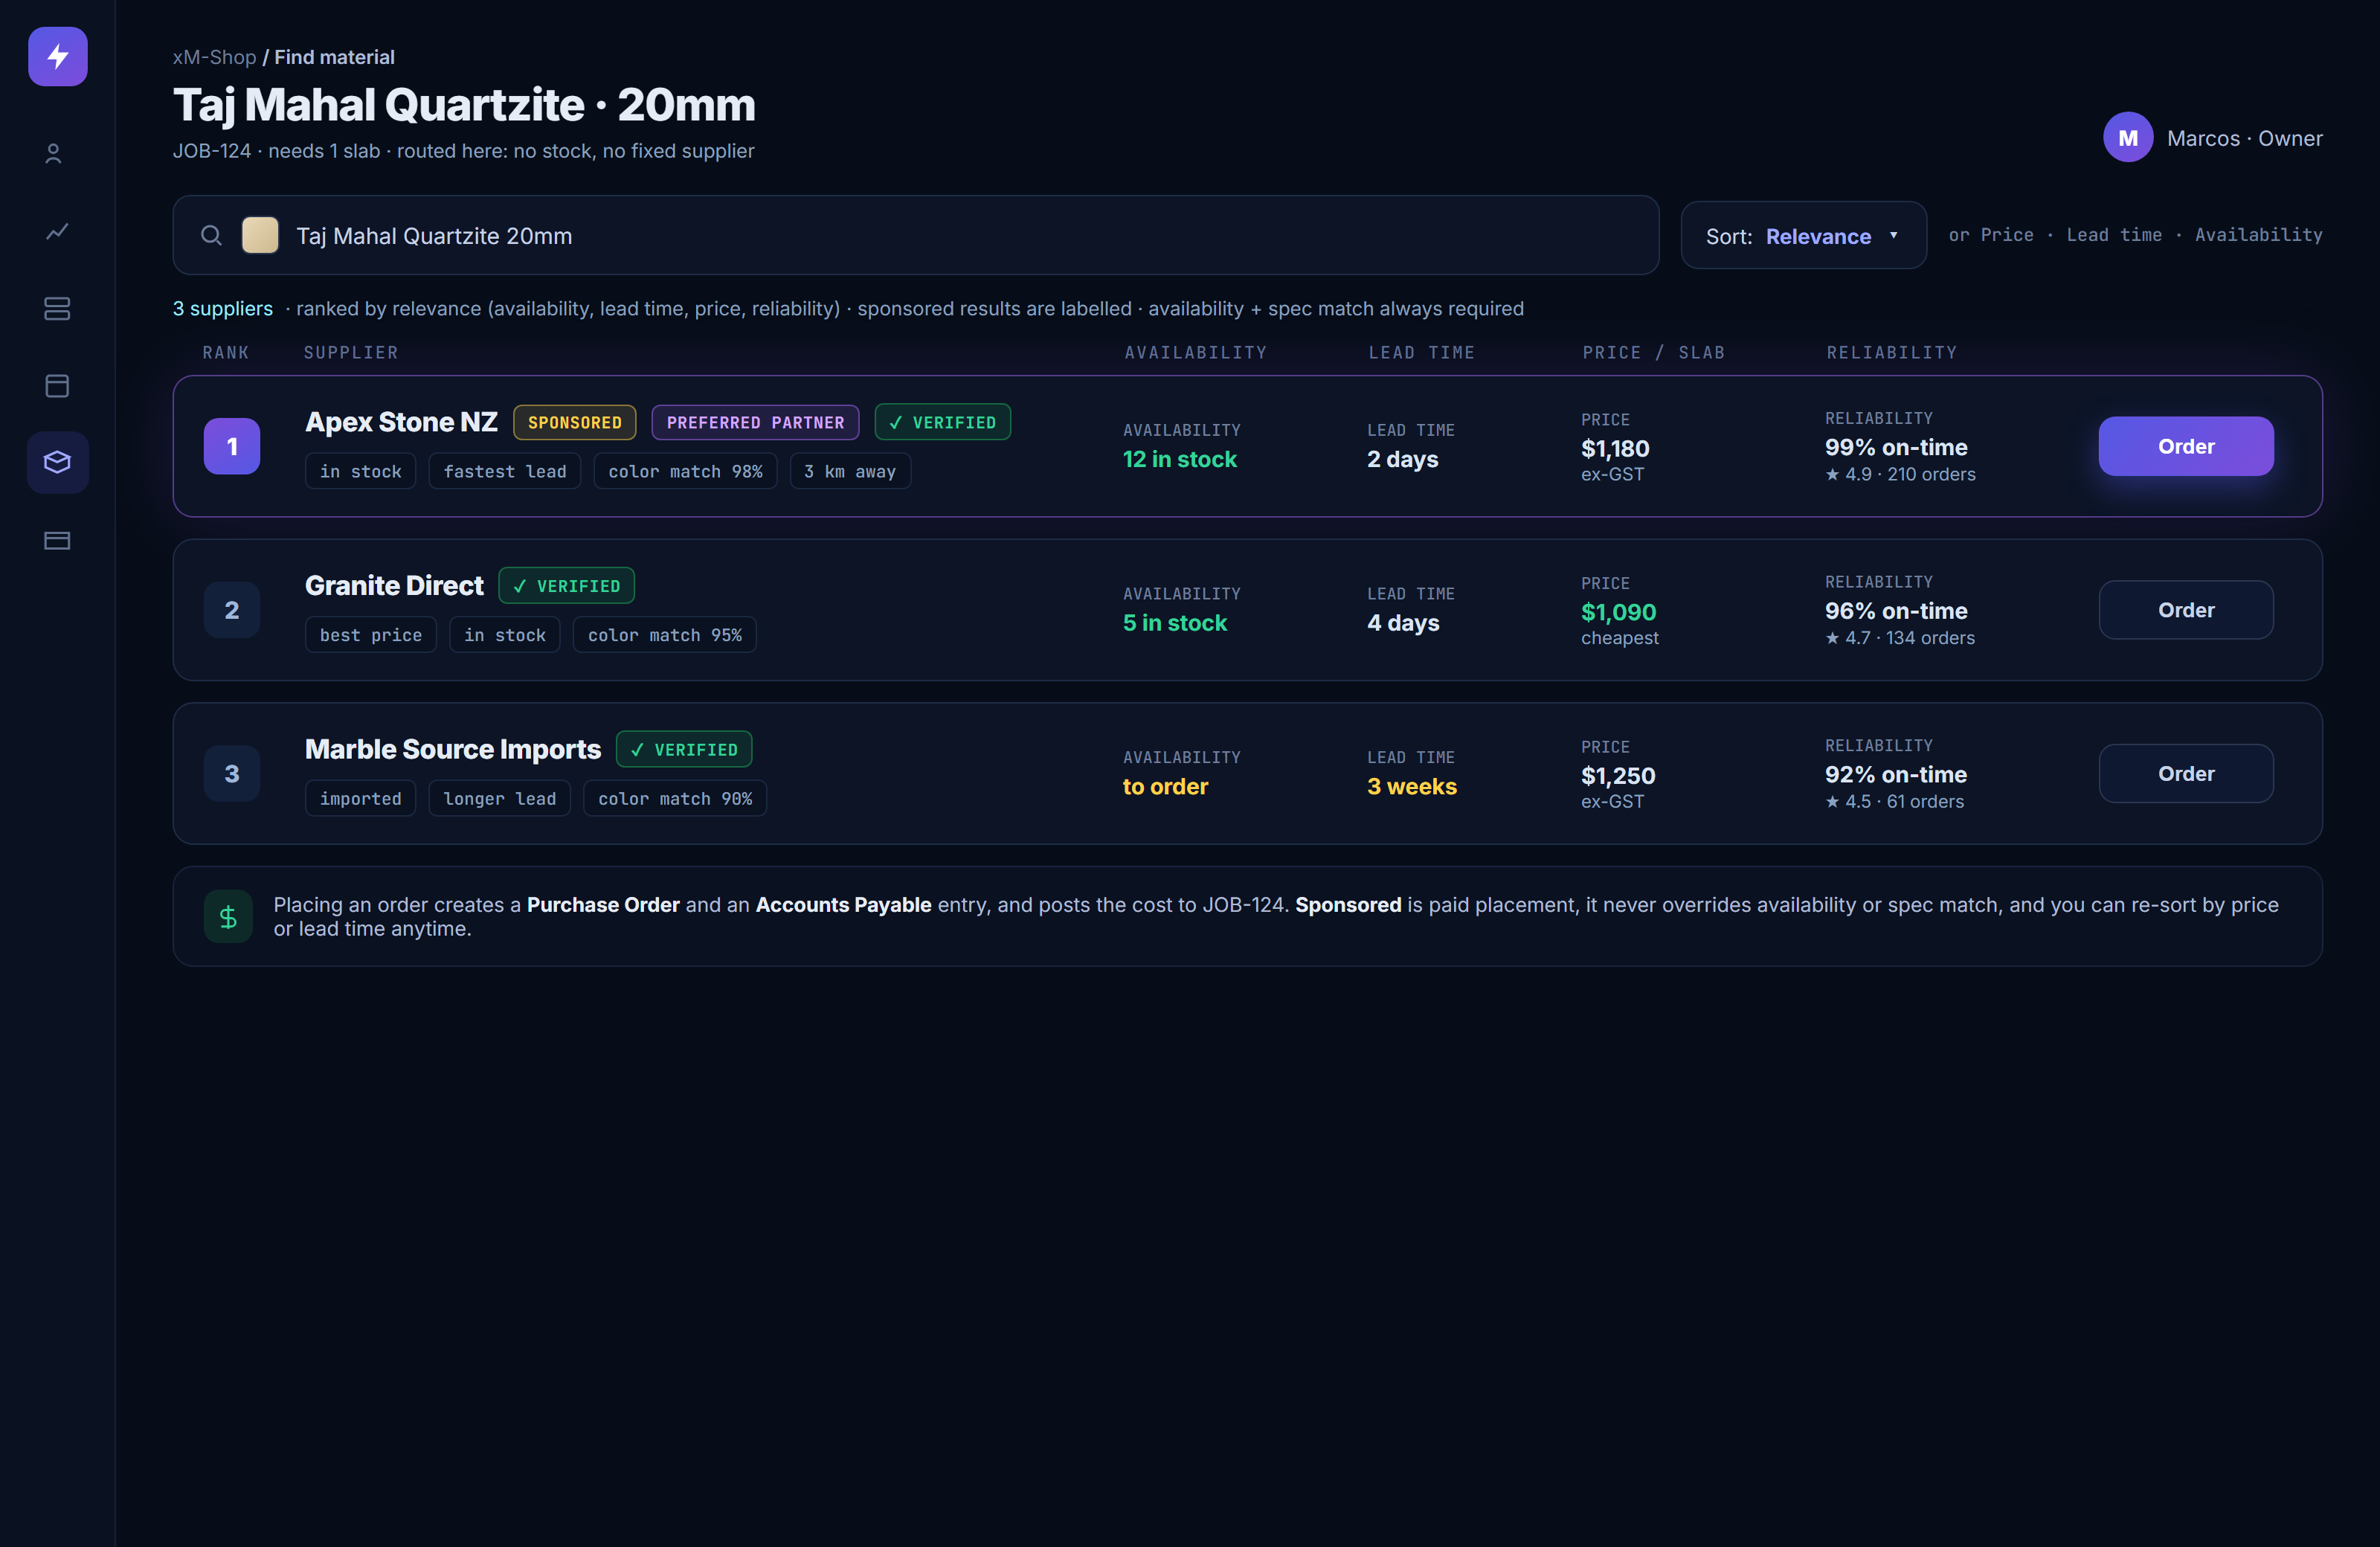Click the material search input field
Screen dimensions: 2380x1547
[915, 235]
